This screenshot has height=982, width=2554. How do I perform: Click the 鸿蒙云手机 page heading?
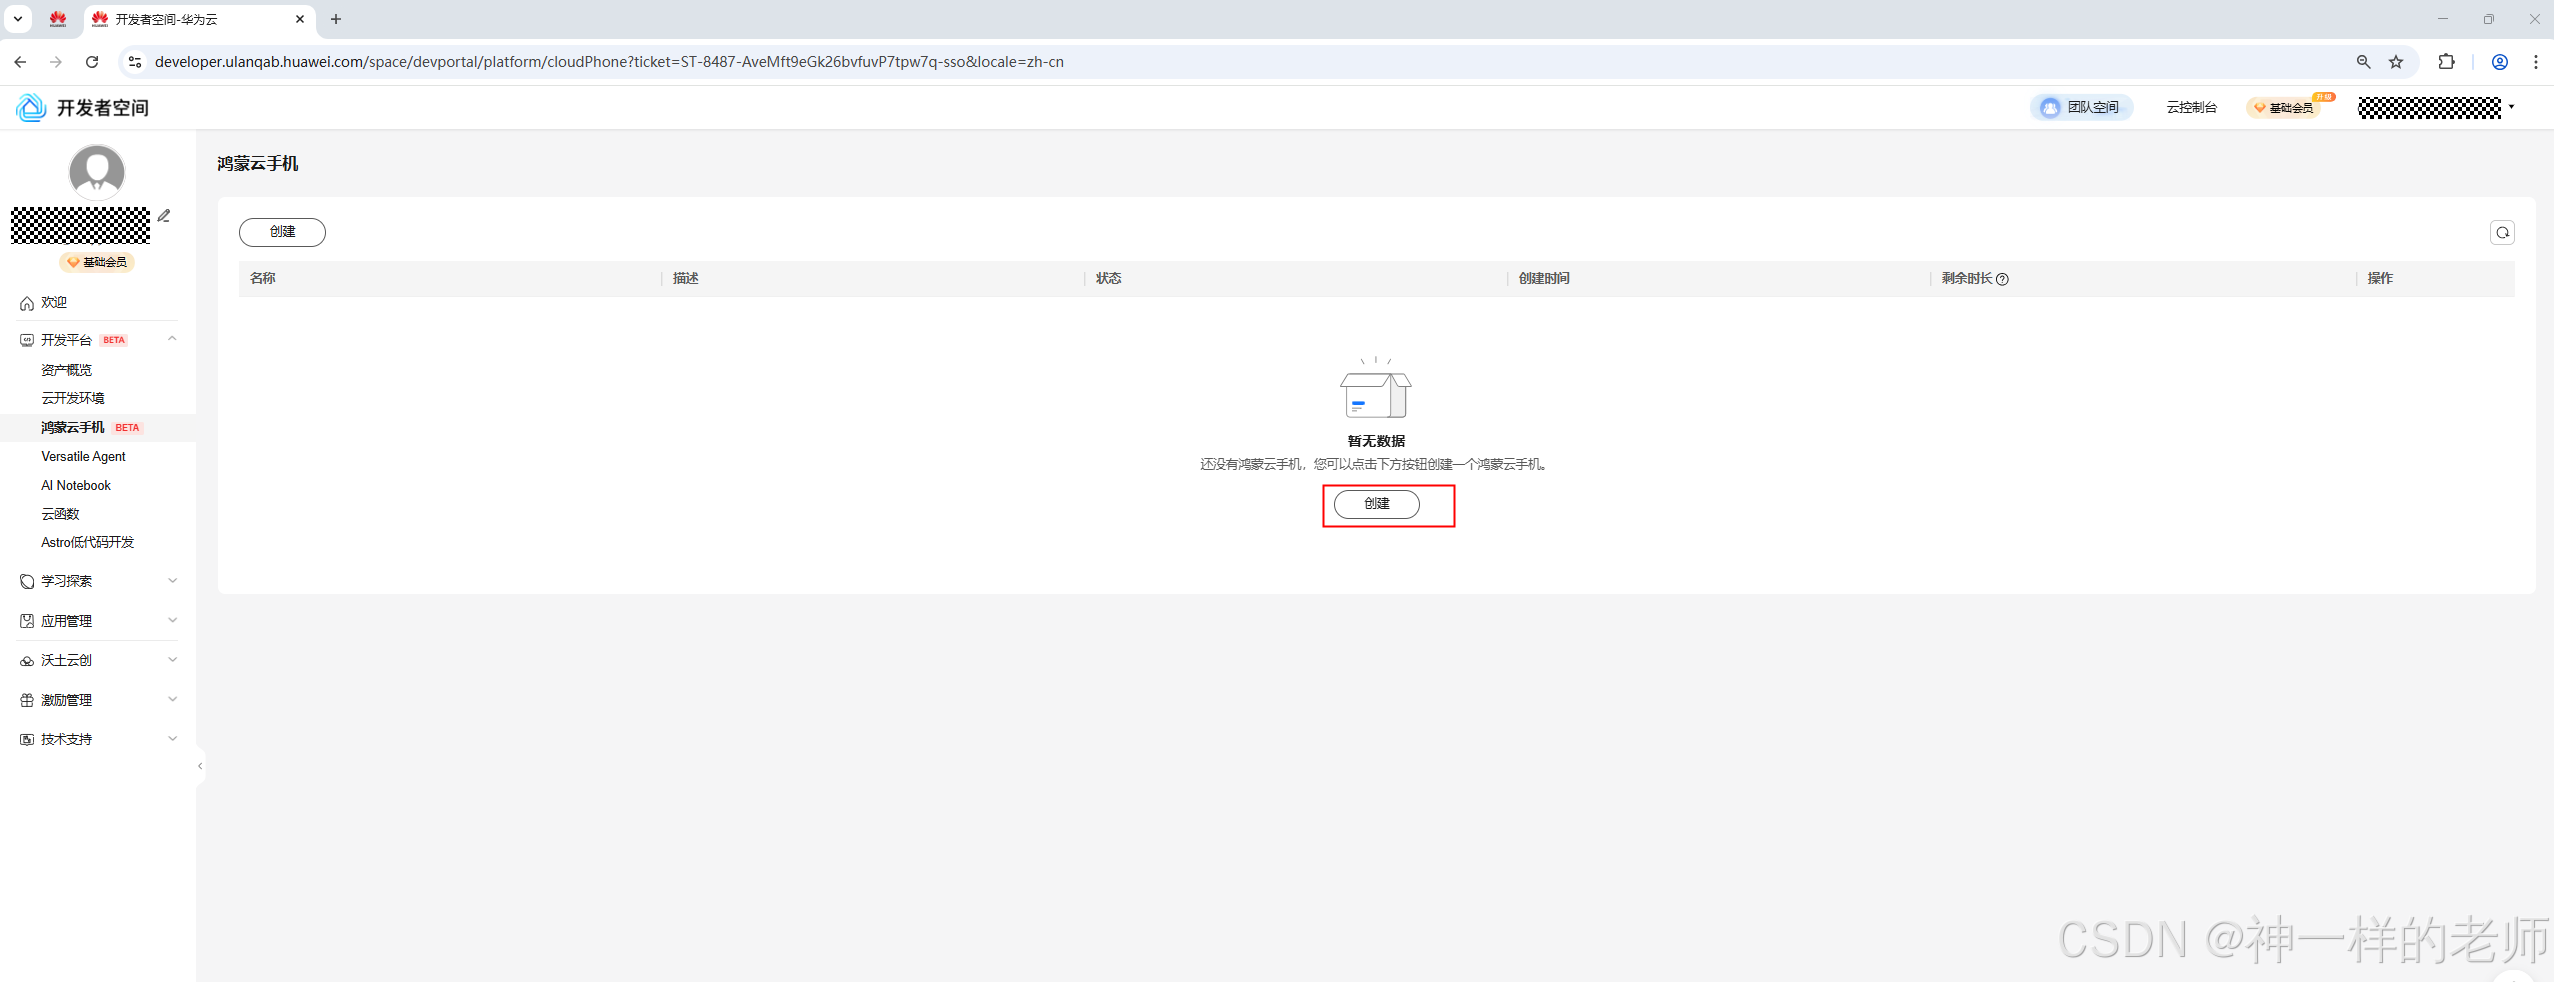coord(258,163)
